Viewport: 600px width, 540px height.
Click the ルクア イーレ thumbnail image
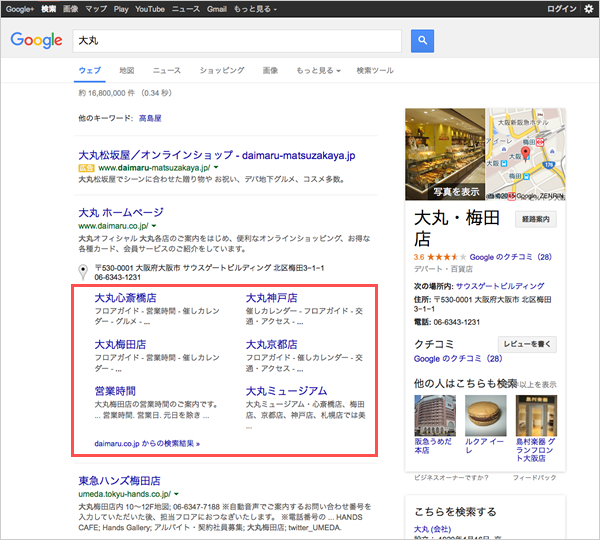point(486,416)
